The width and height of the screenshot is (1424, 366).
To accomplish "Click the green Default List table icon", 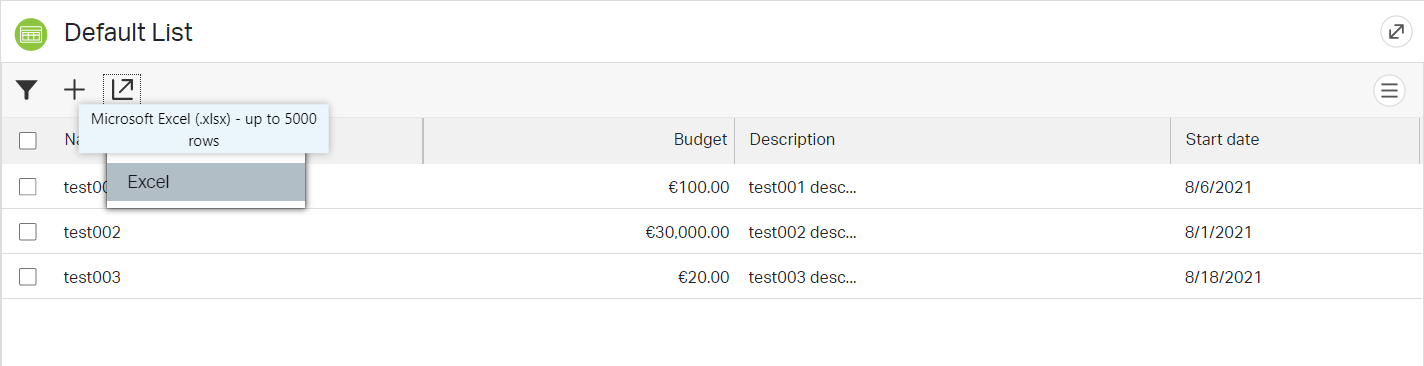I will tap(31, 34).
